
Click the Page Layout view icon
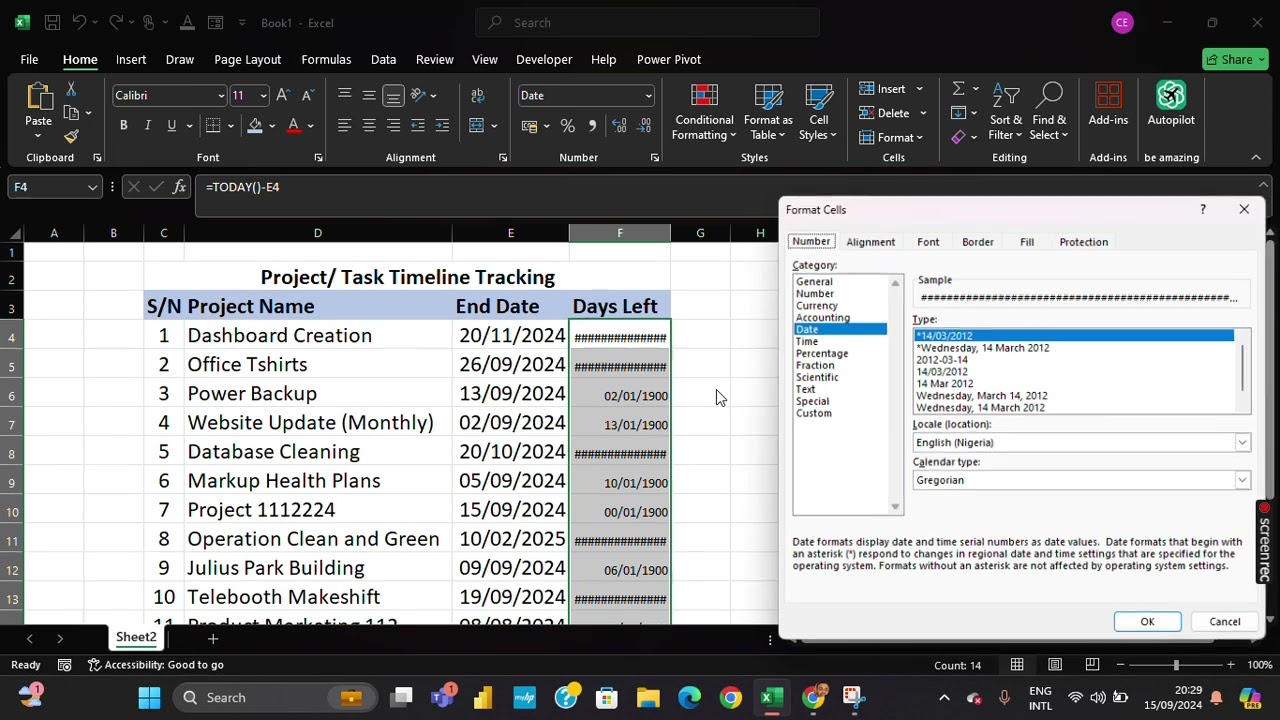pyautogui.click(x=1055, y=665)
